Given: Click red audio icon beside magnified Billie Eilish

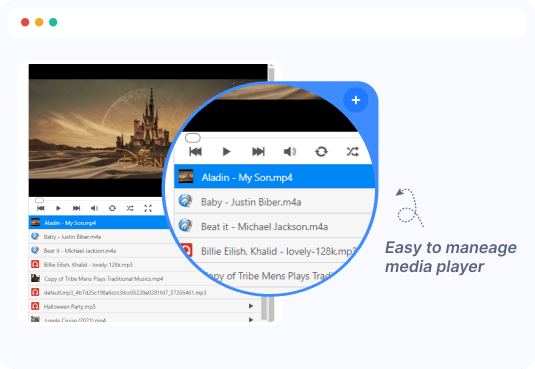Looking at the screenshot, I should (x=187, y=251).
